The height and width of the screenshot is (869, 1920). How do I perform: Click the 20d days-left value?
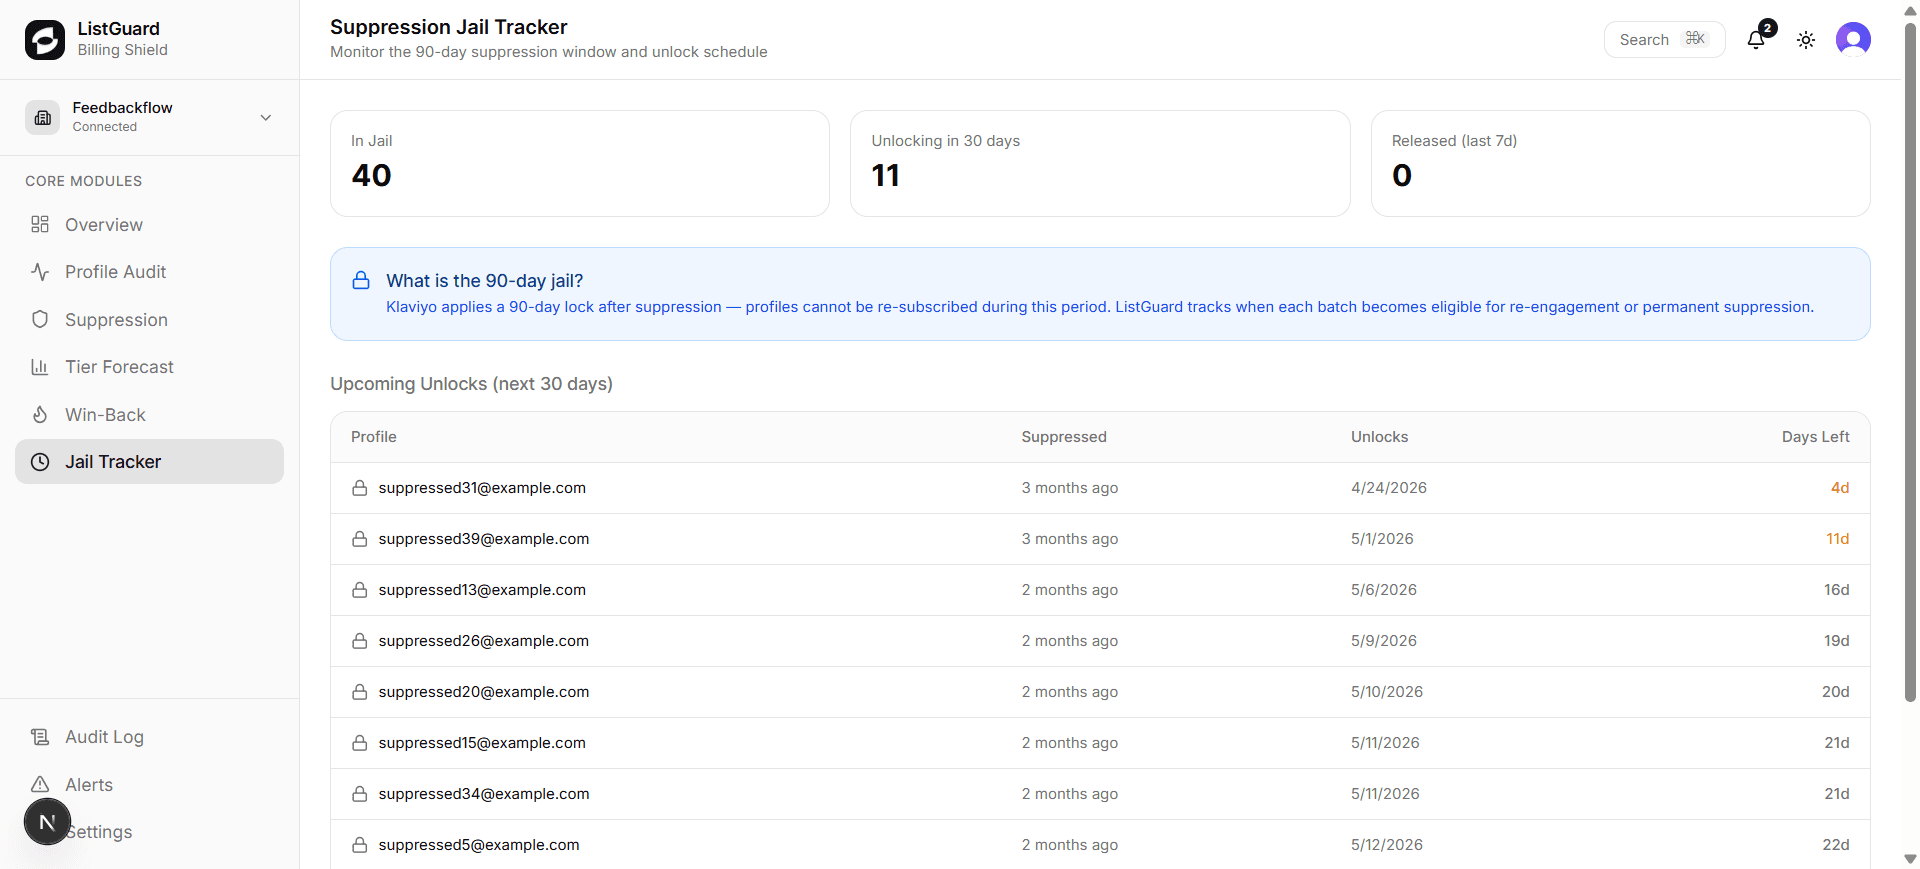[x=1836, y=692]
